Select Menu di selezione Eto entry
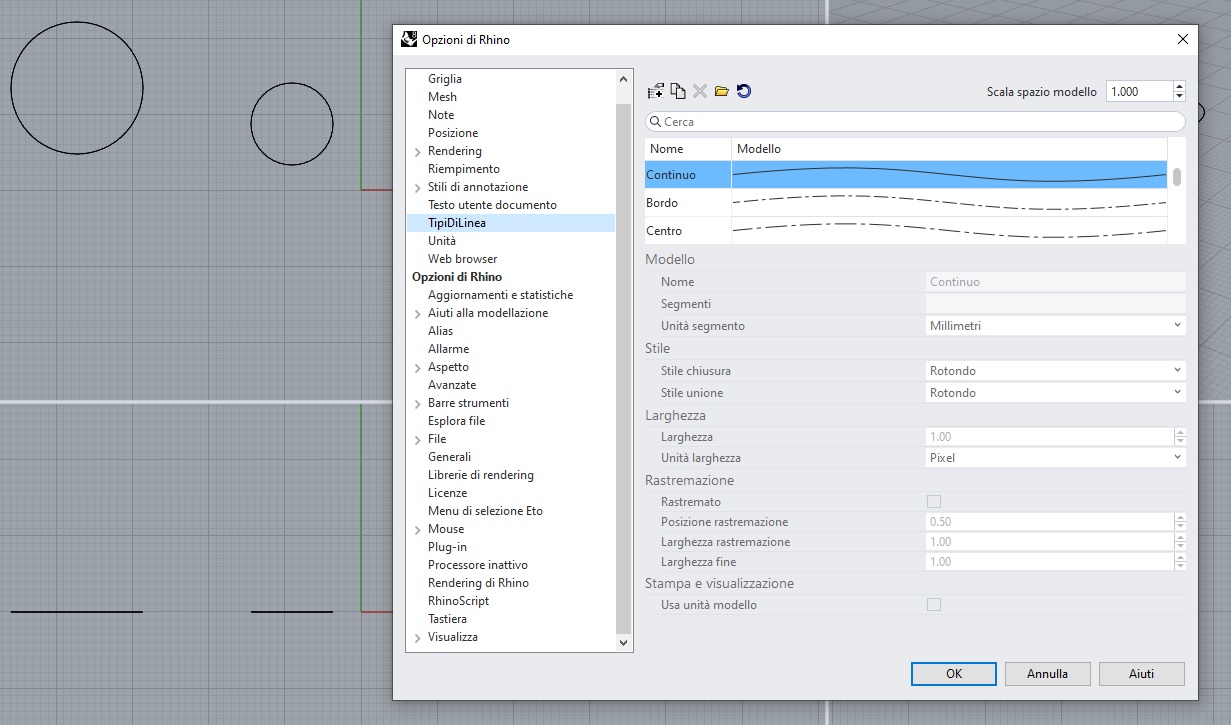Image resolution: width=1231 pixels, height=725 pixels. pos(485,511)
